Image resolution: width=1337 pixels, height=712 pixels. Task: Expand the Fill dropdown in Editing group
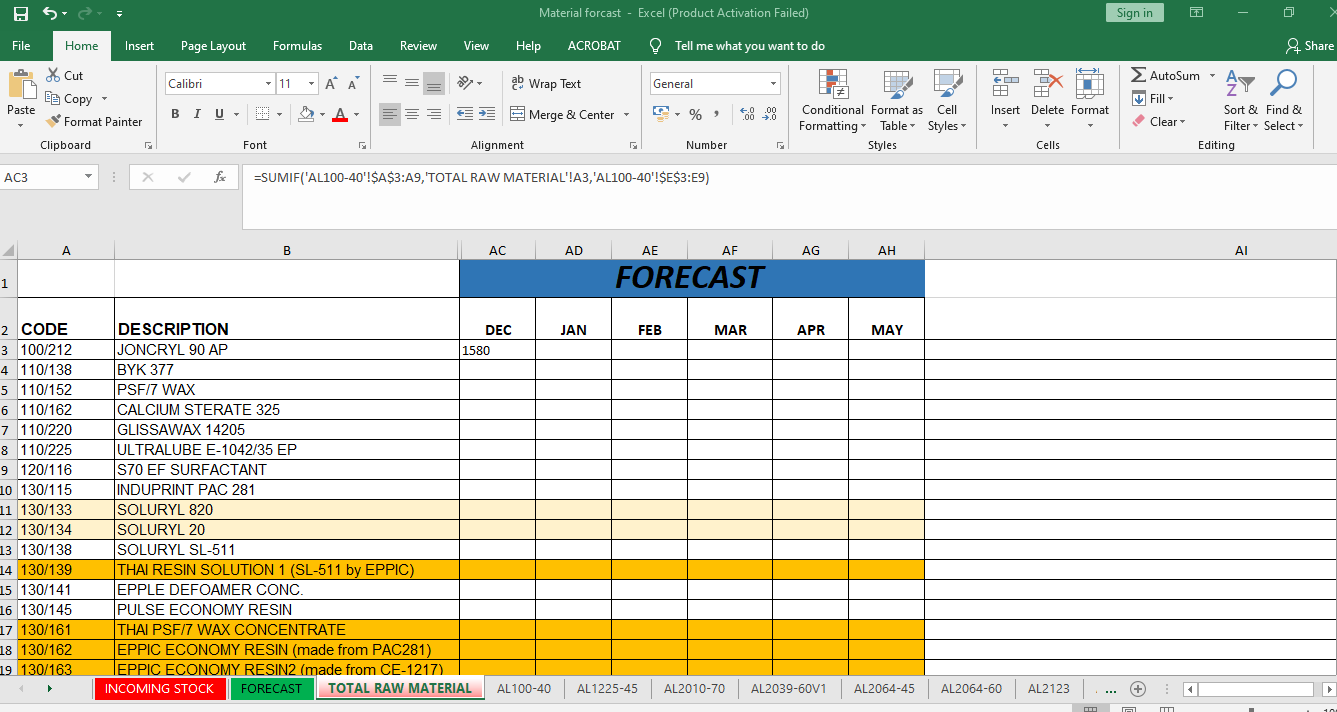(1171, 99)
